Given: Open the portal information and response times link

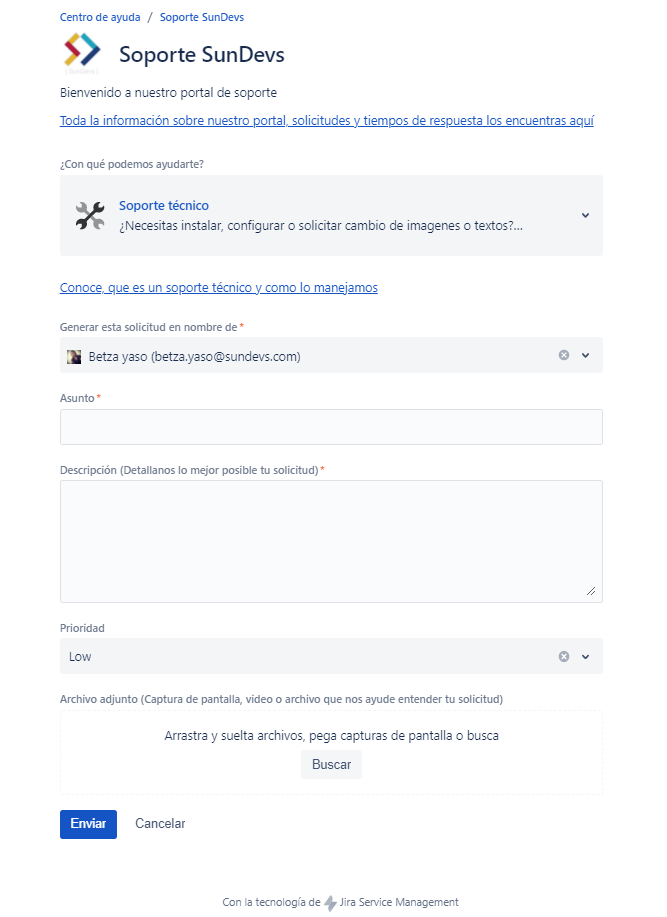Looking at the screenshot, I should tap(327, 121).
